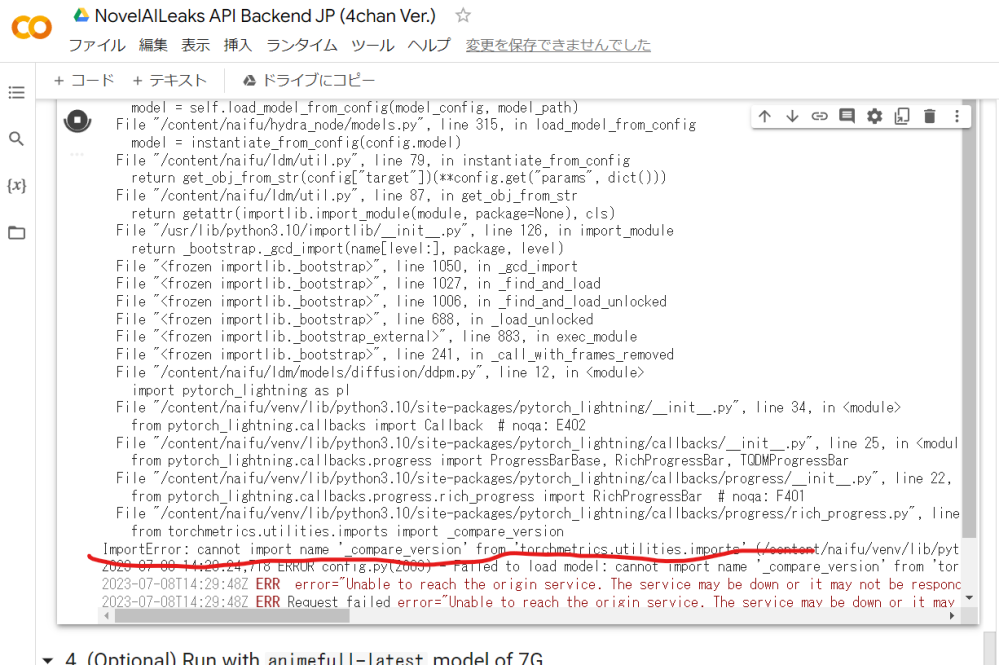Delete the current cell
The image size is (999, 665).
pyautogui.click(x=929, y=116)
